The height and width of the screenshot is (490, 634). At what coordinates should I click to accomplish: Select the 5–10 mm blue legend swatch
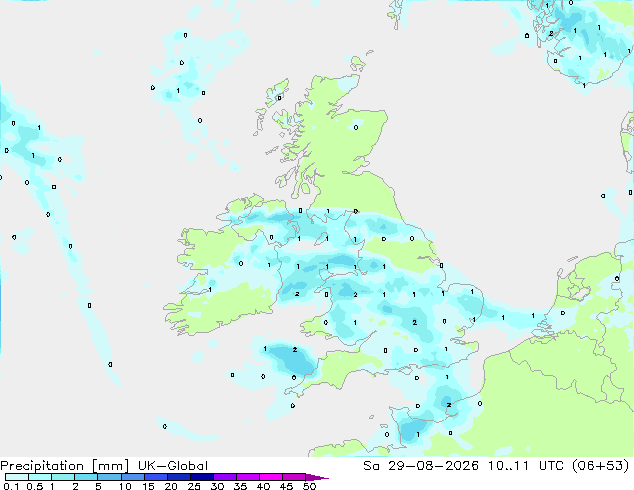[109, 477]
